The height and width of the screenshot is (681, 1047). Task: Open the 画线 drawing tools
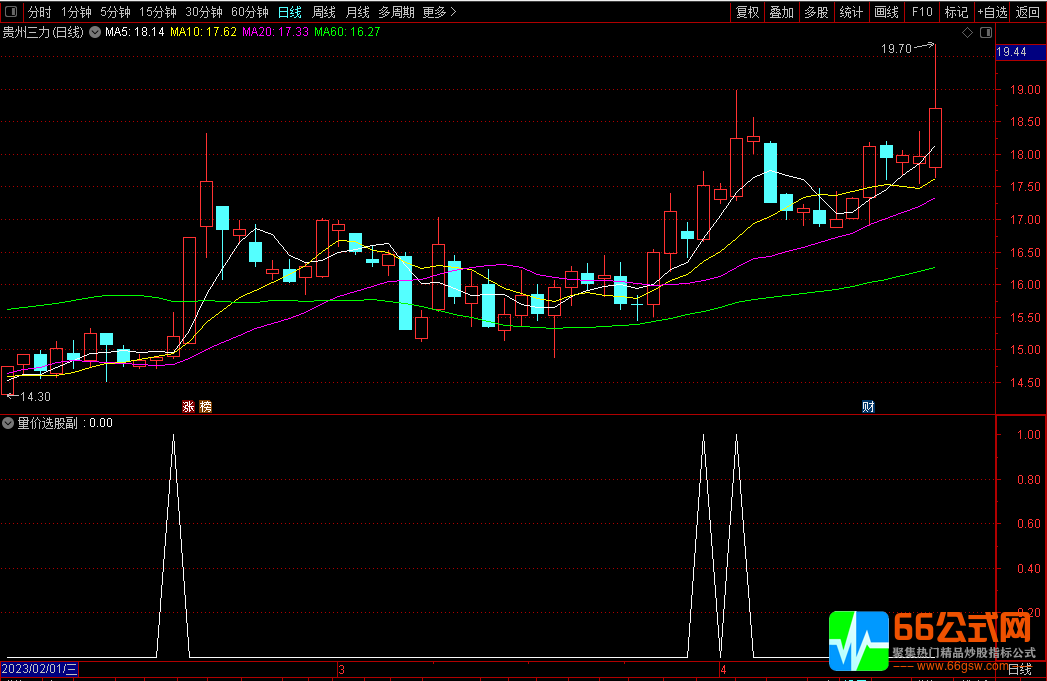coord(886,12)
